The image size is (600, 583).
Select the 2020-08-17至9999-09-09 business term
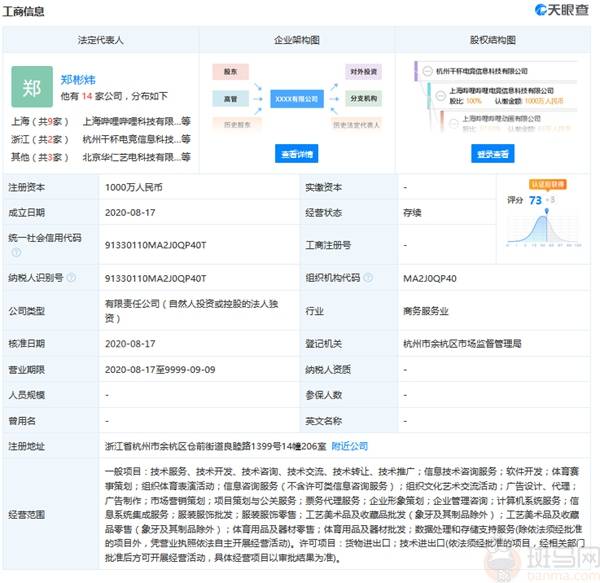click(x=160, y=370)
